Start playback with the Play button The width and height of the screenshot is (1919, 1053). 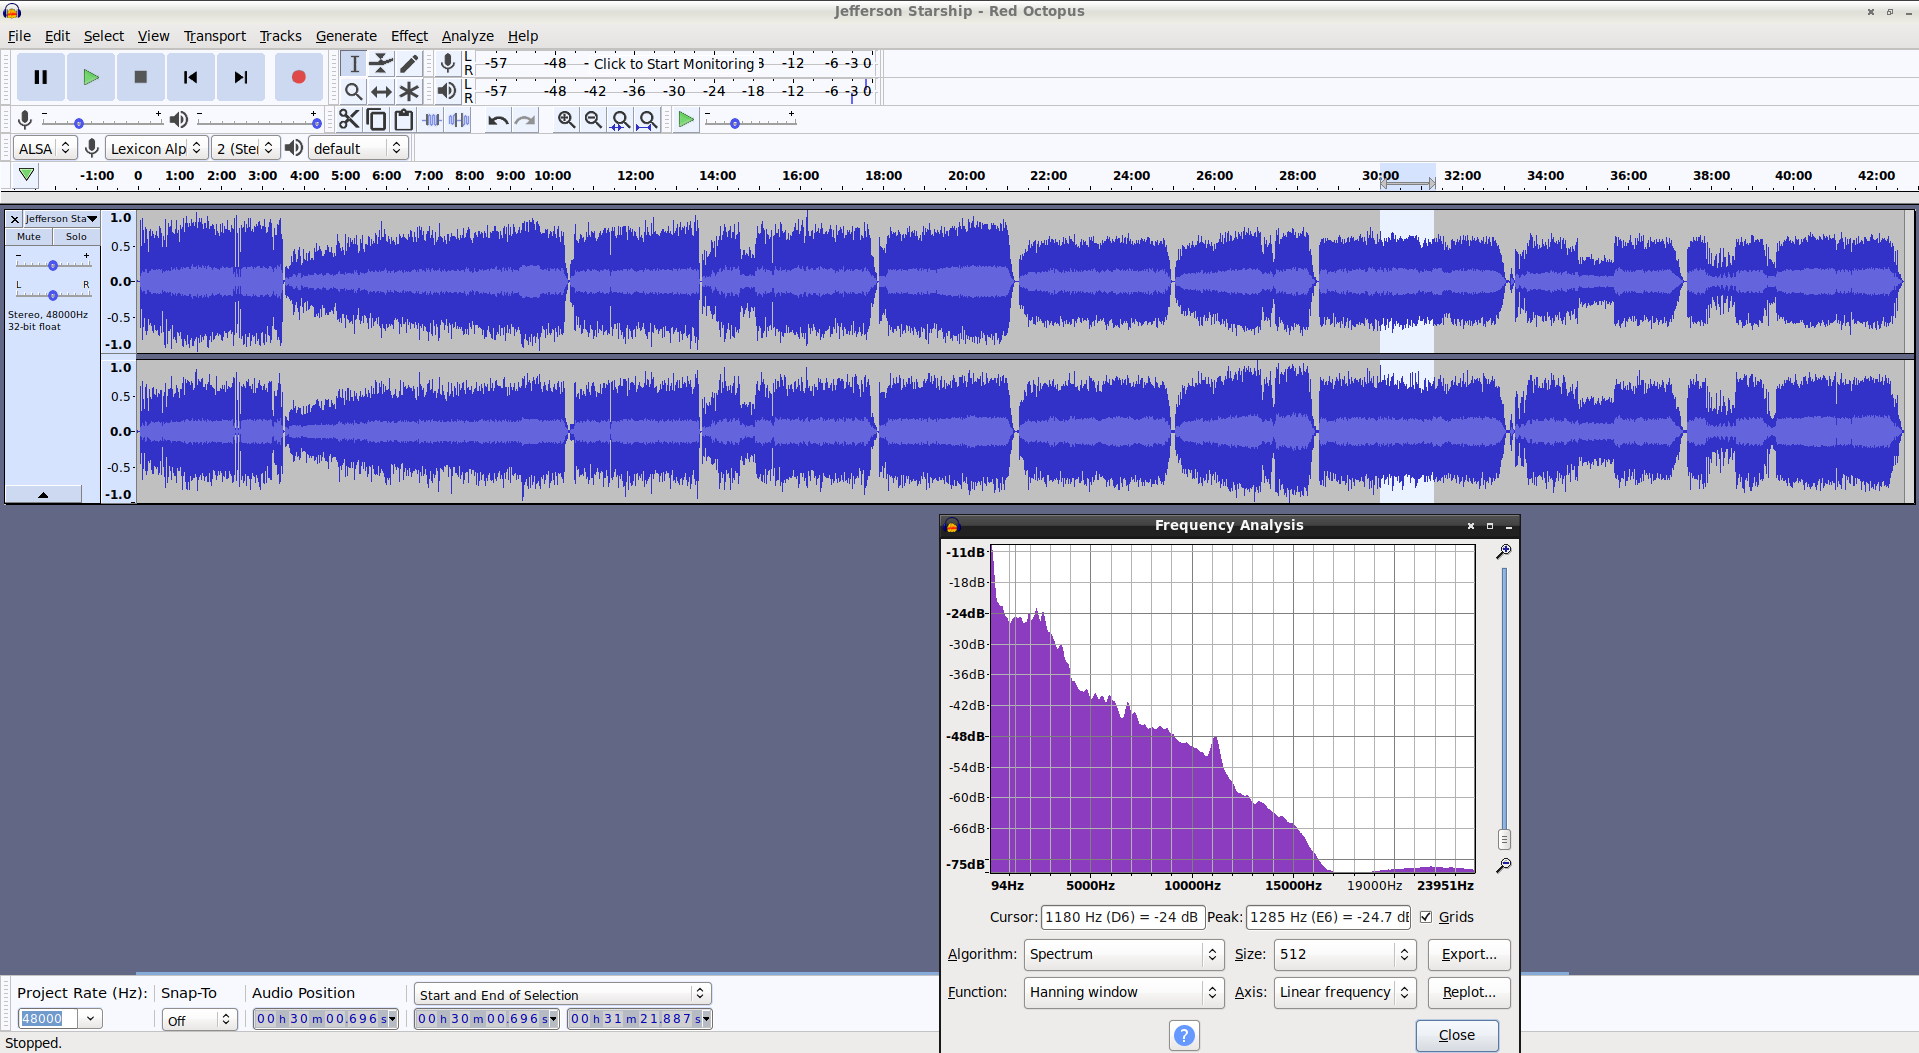(91, 77)
